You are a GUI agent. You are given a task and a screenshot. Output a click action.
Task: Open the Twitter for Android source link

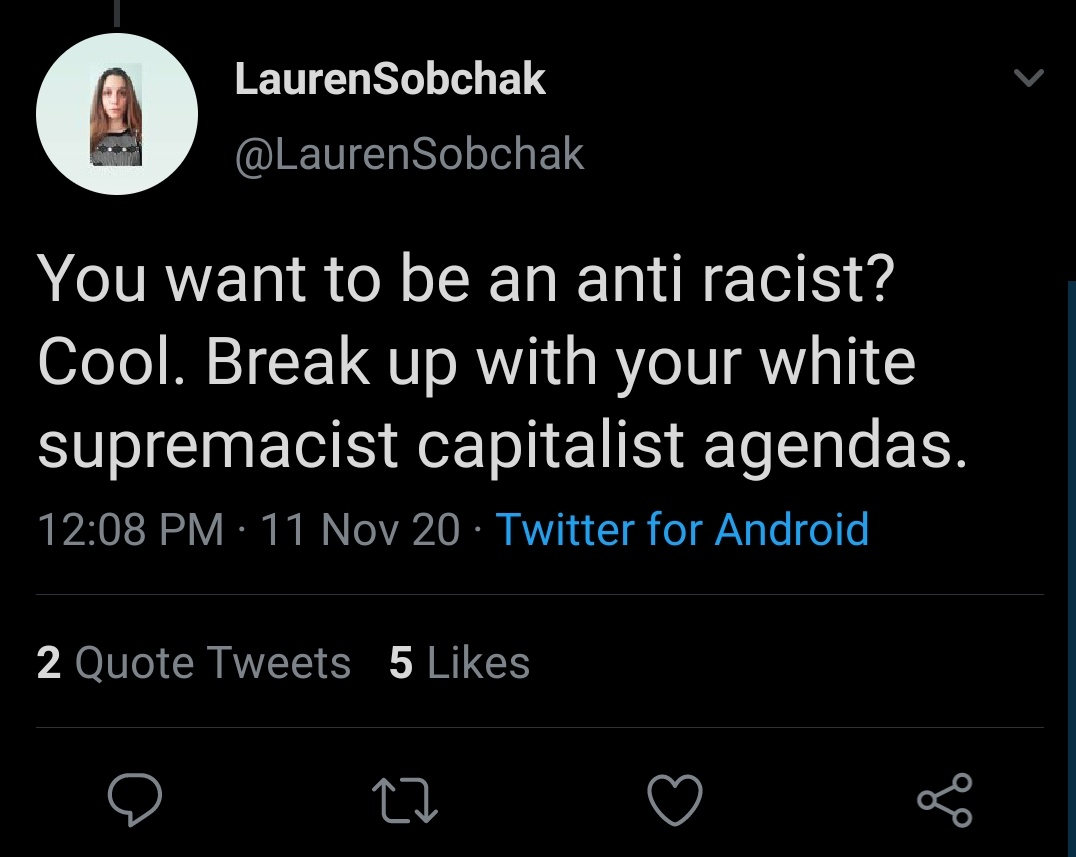[x=682, y=528]
